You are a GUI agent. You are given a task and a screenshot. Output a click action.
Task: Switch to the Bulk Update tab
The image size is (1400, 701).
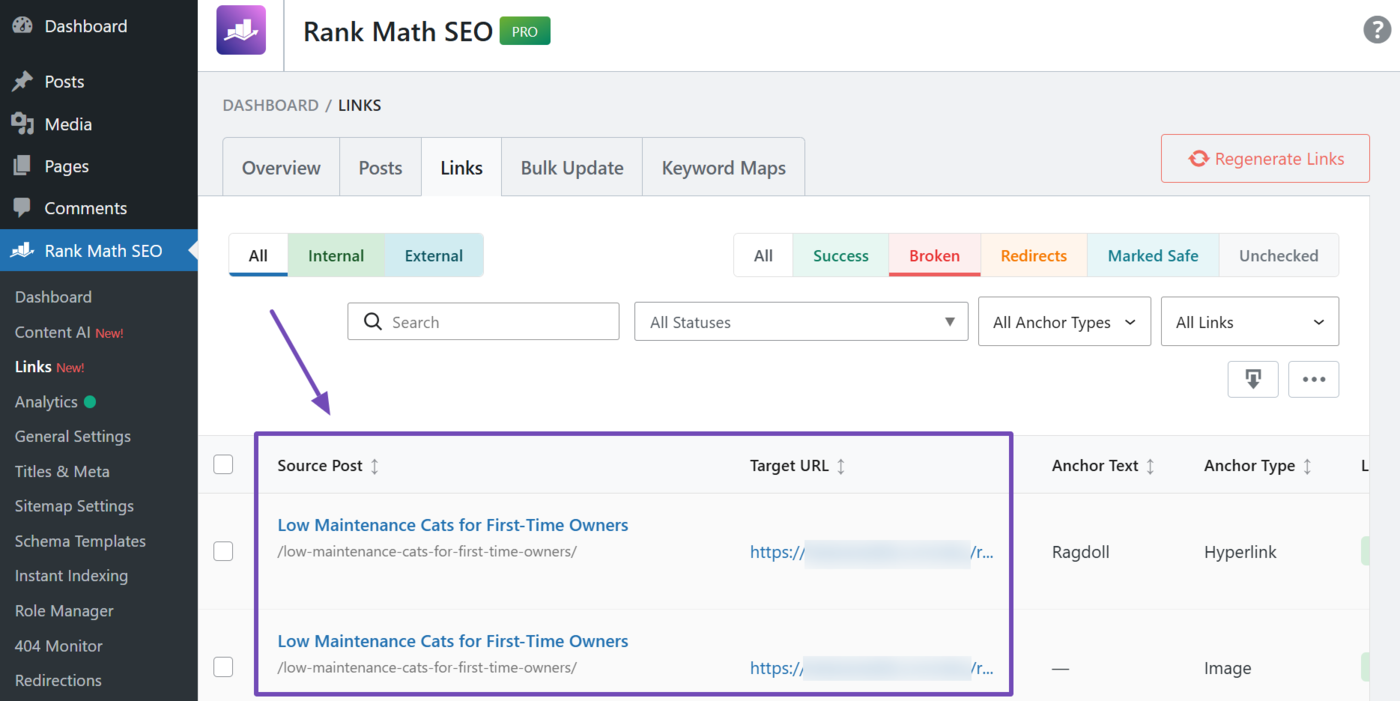click(x=571, y=167)
